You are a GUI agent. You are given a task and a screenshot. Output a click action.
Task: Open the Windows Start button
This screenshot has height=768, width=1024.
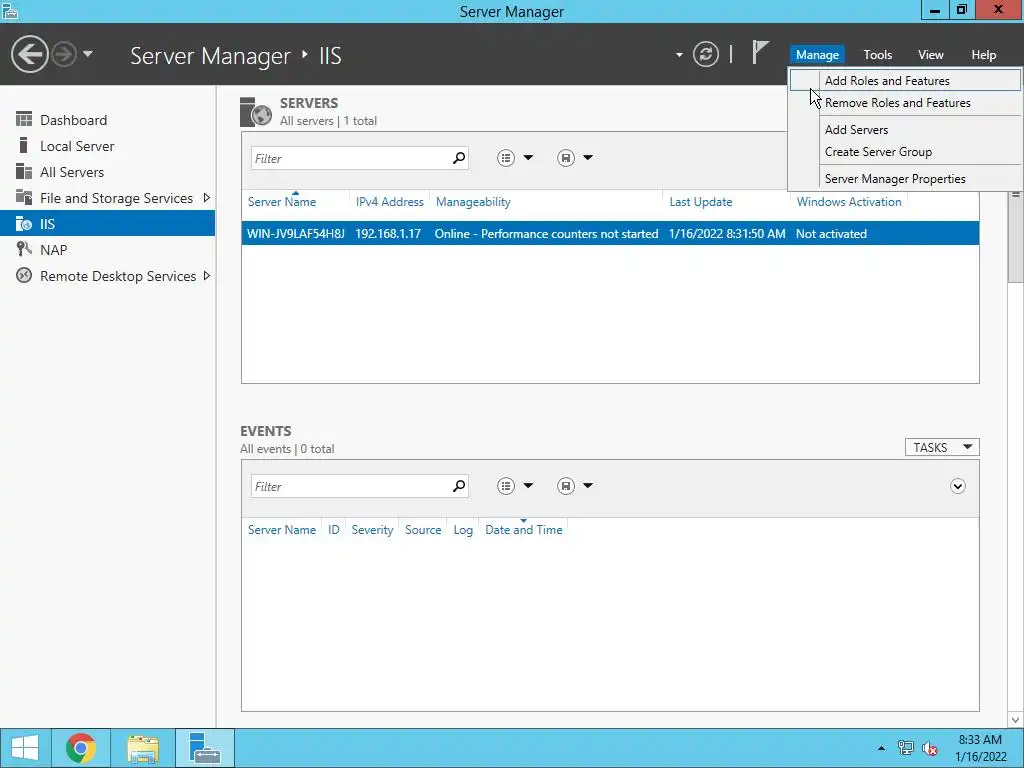pyautogui.click(x=25, y=748)
